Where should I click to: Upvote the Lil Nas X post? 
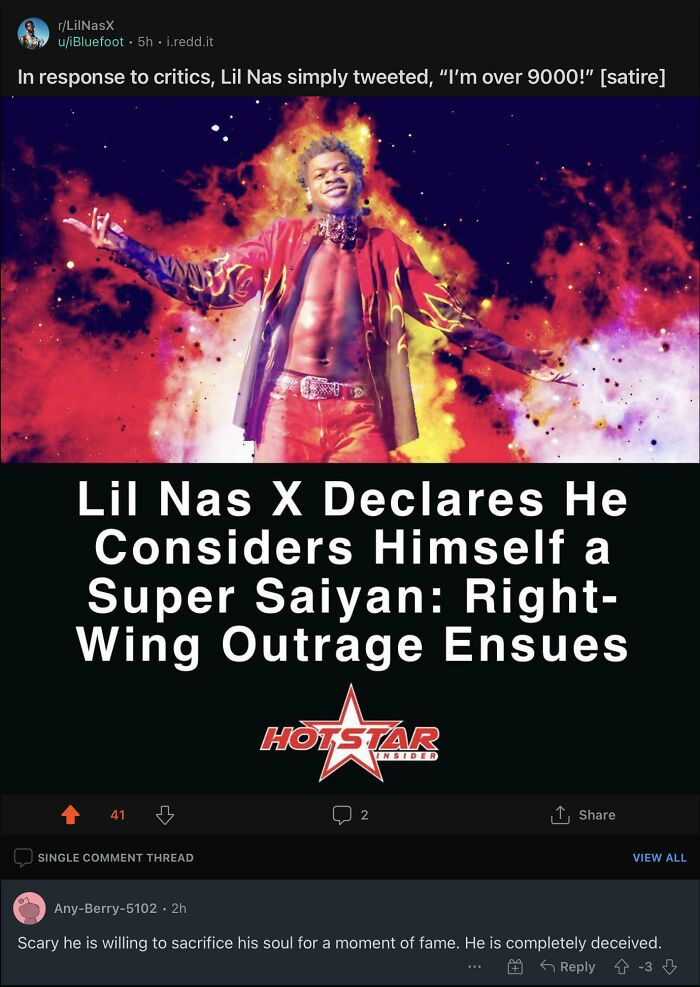click(71, 815)
